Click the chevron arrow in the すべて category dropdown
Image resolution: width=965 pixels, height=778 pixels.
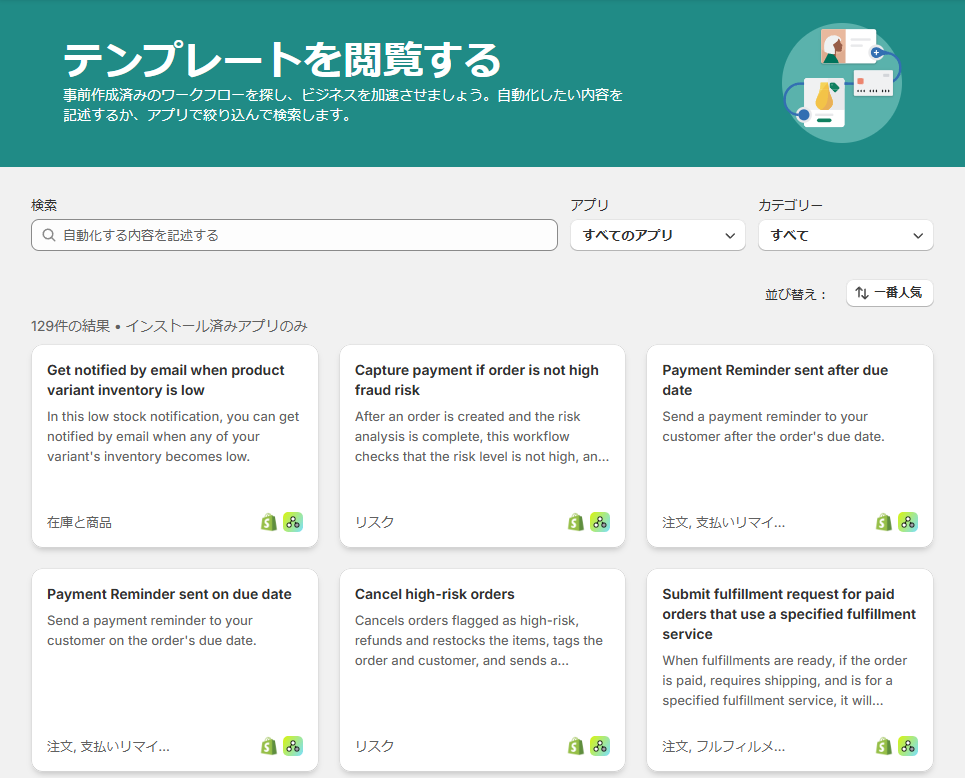point(918,236)
